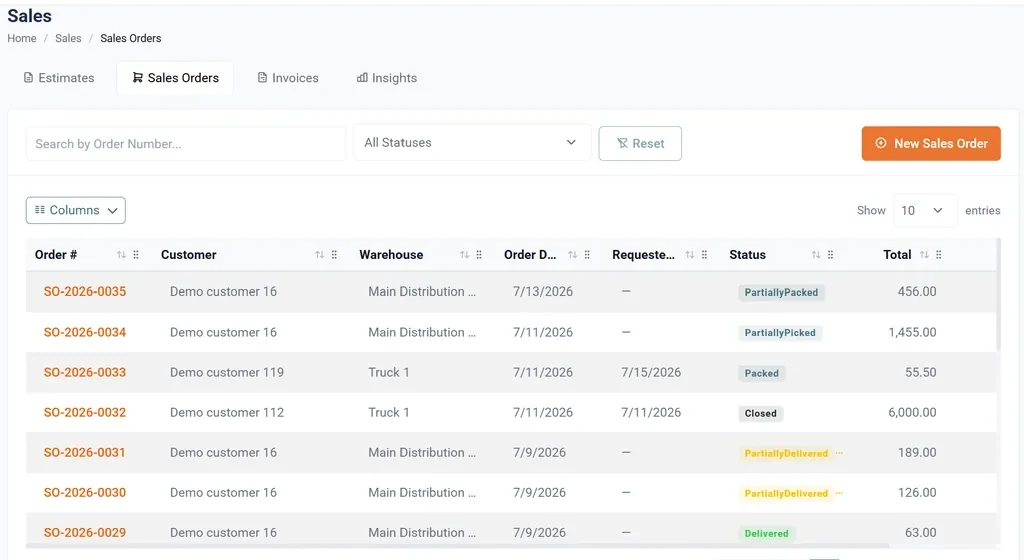This screenshot has height=560, width=1024.
Task: Open order SO-2026-0034
Action: pos(85,332)
